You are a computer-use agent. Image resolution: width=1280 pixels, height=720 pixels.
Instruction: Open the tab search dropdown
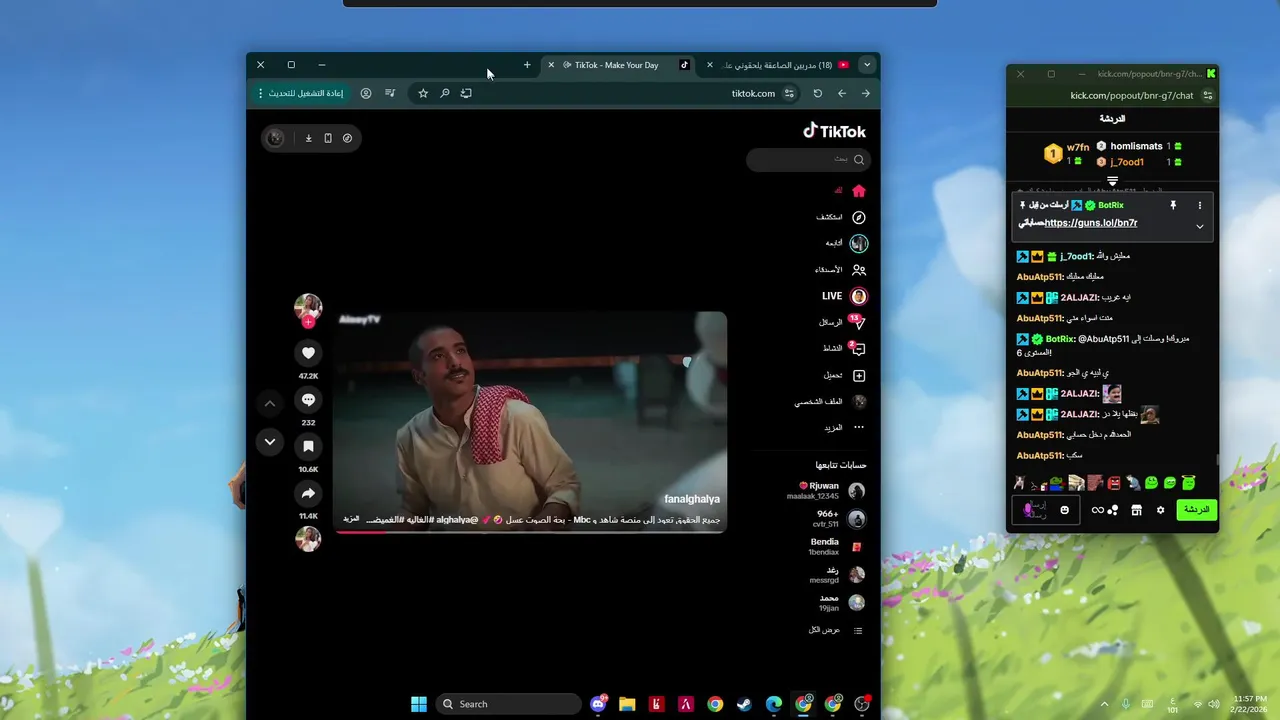click(x=867, y=65)
